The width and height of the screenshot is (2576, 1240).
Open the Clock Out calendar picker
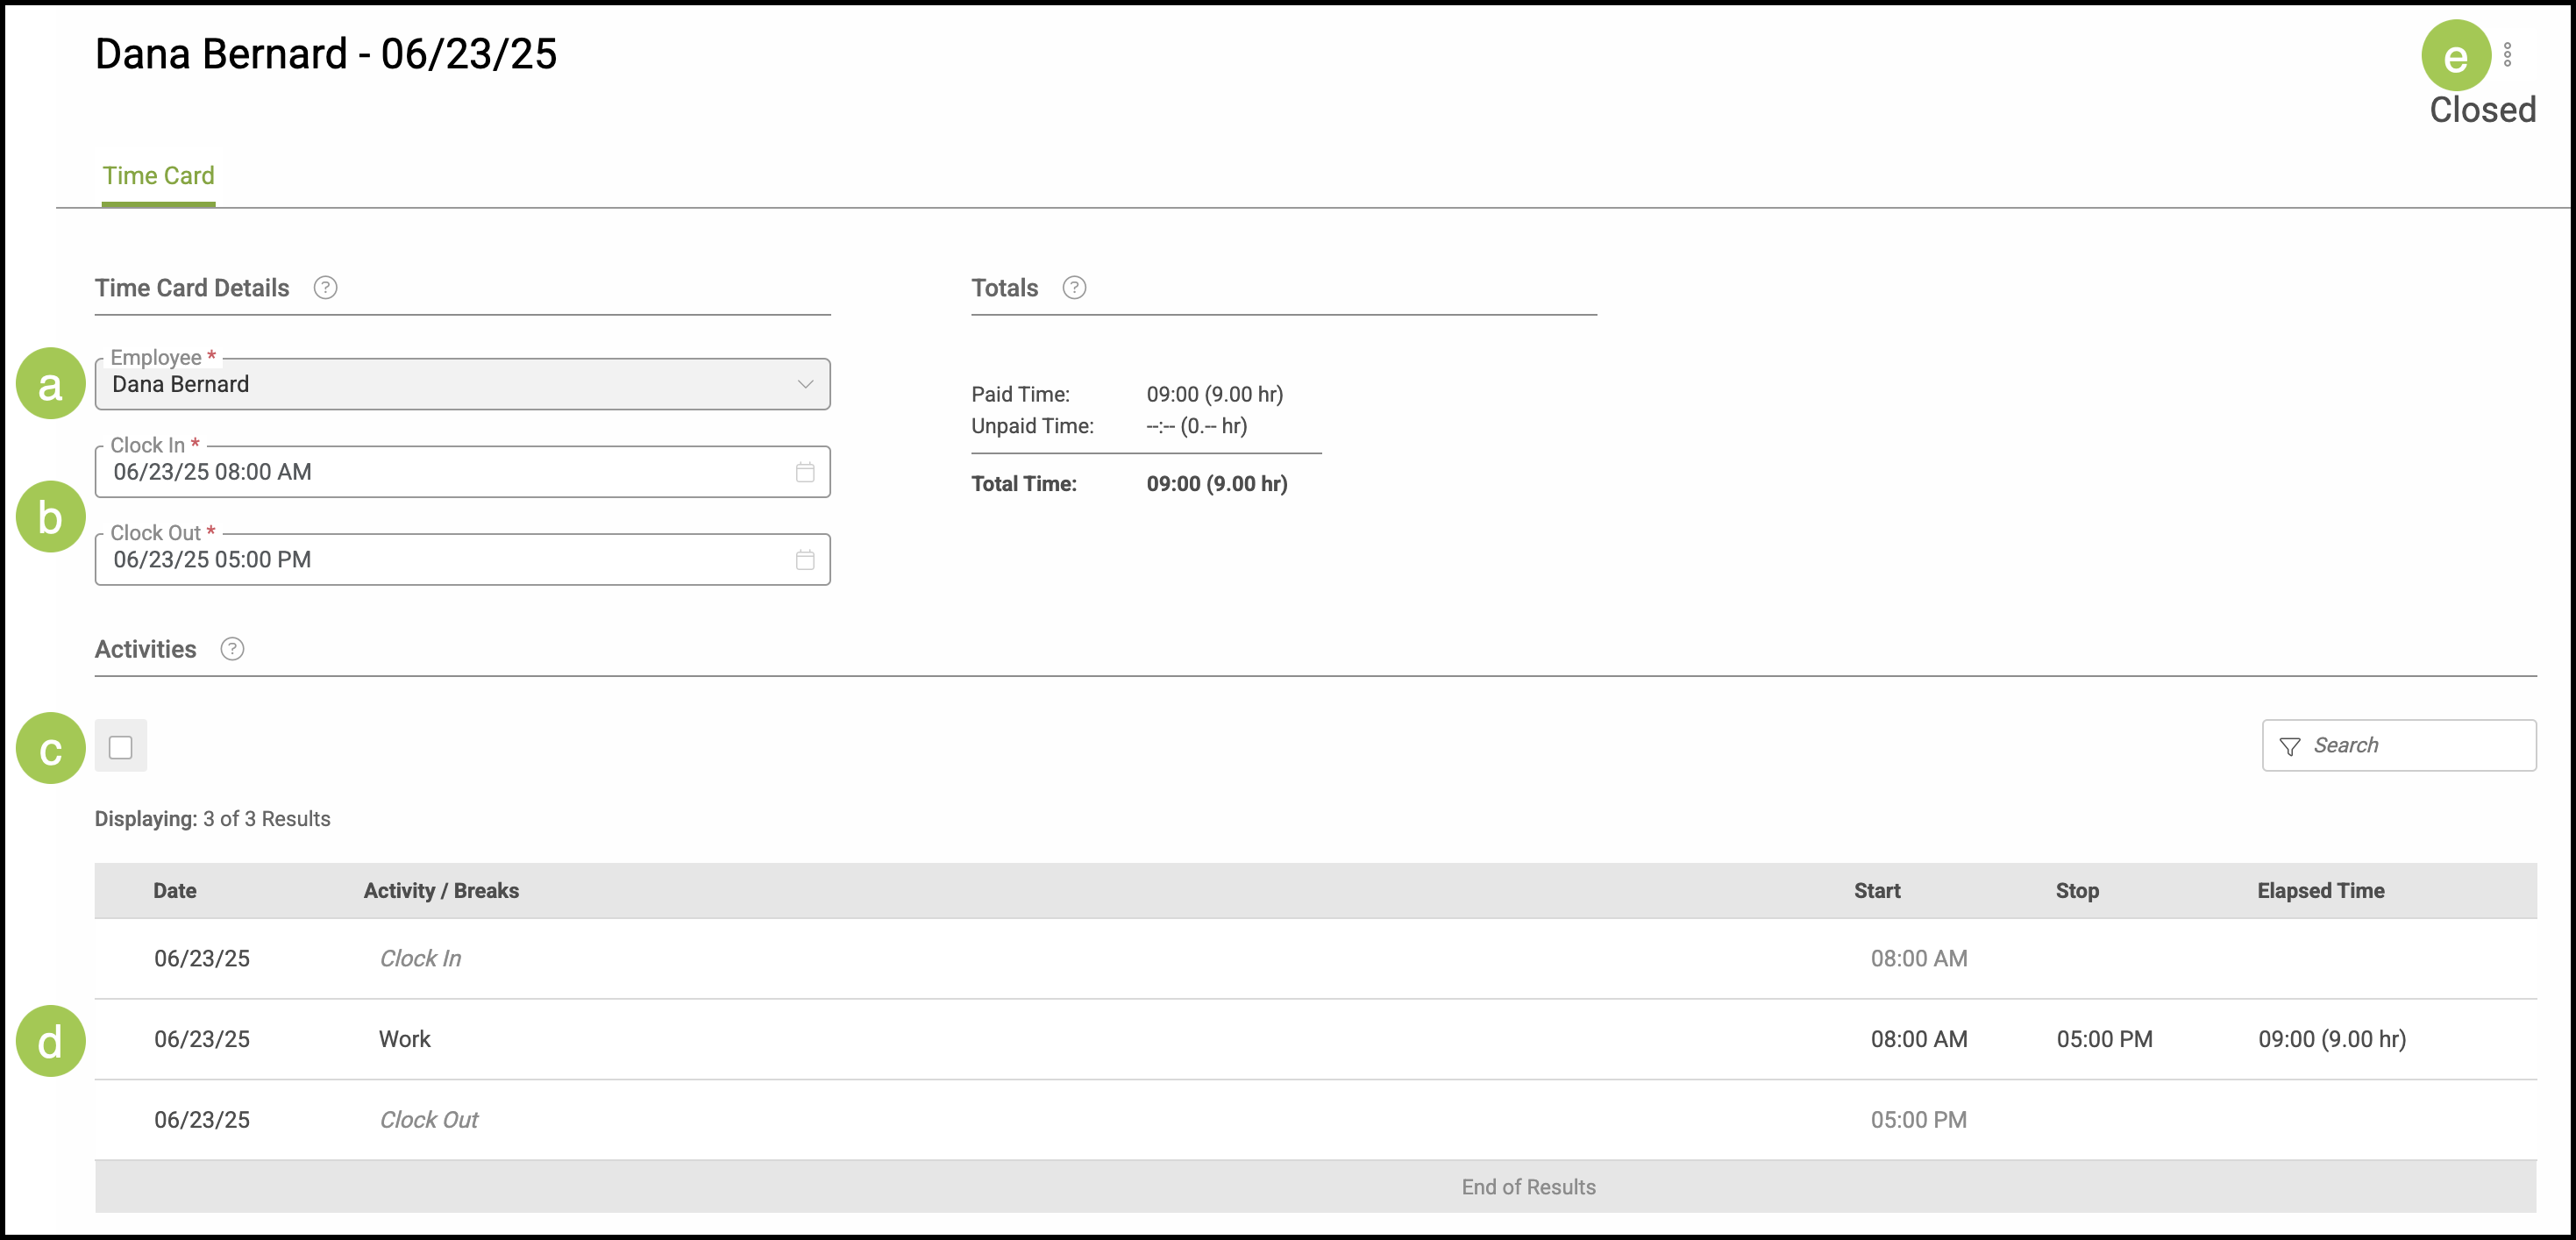coord(805,560)
